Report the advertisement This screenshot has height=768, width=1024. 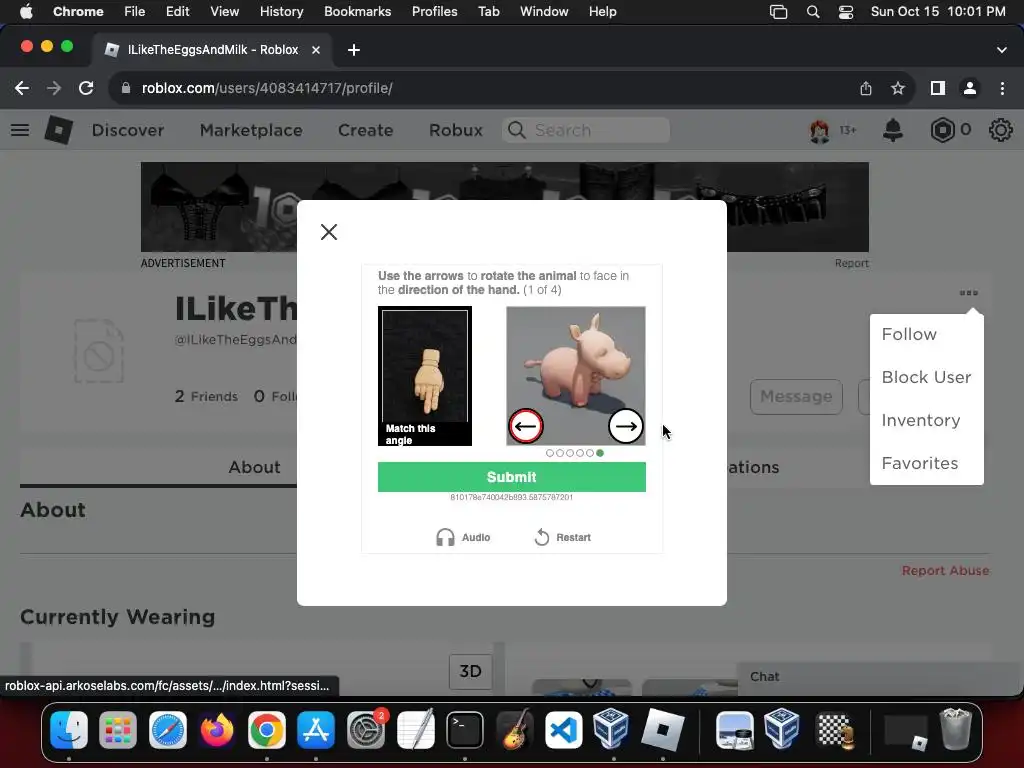[851, 263]
